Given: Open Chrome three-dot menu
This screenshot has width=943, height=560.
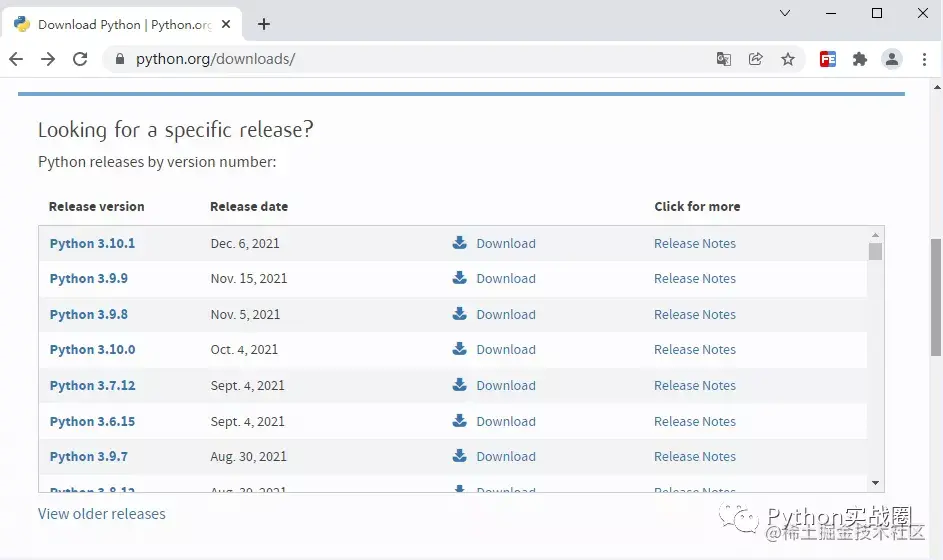Looking at the screenshot, I should pyautogui.click(x=924, y=59).
